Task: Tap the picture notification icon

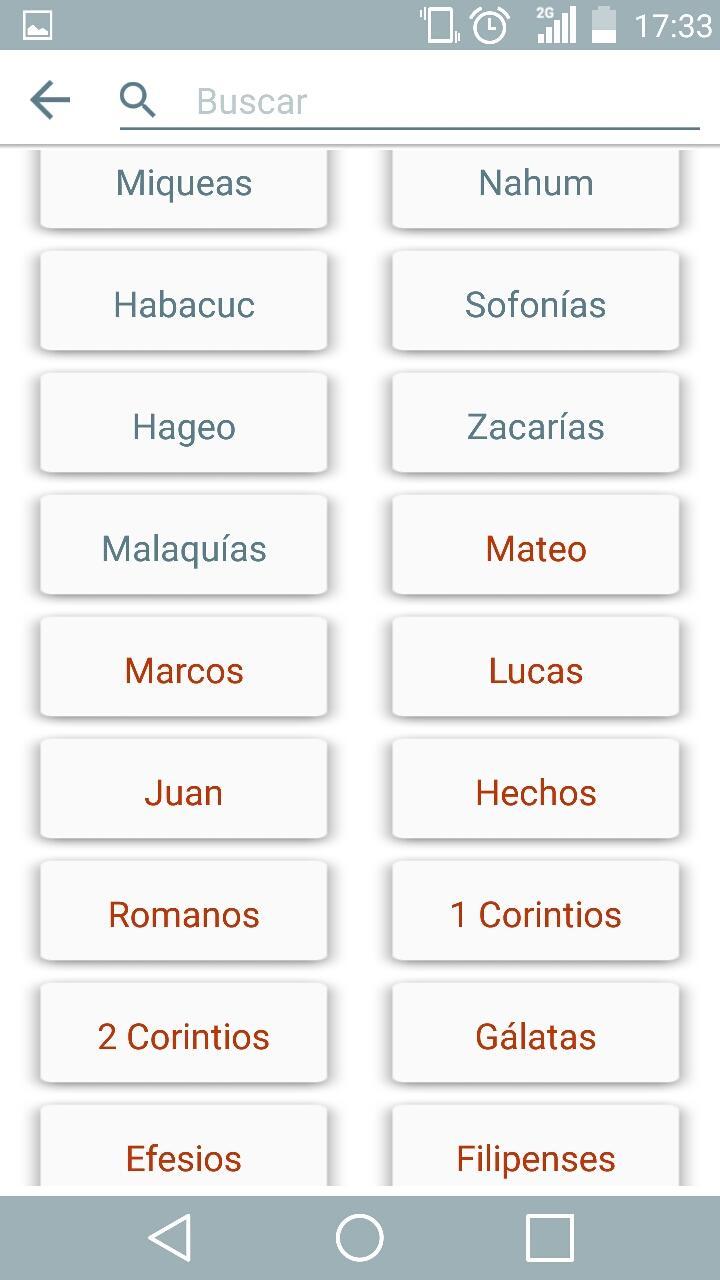Action: coord(37,25)
